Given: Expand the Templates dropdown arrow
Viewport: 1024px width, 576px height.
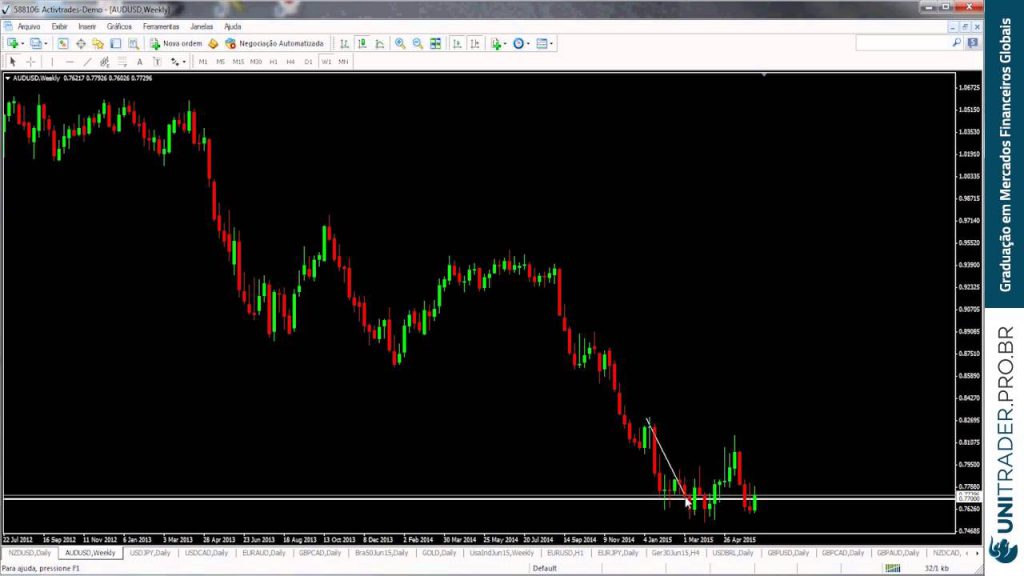Looking at the screenshot, I should point(551,44).
